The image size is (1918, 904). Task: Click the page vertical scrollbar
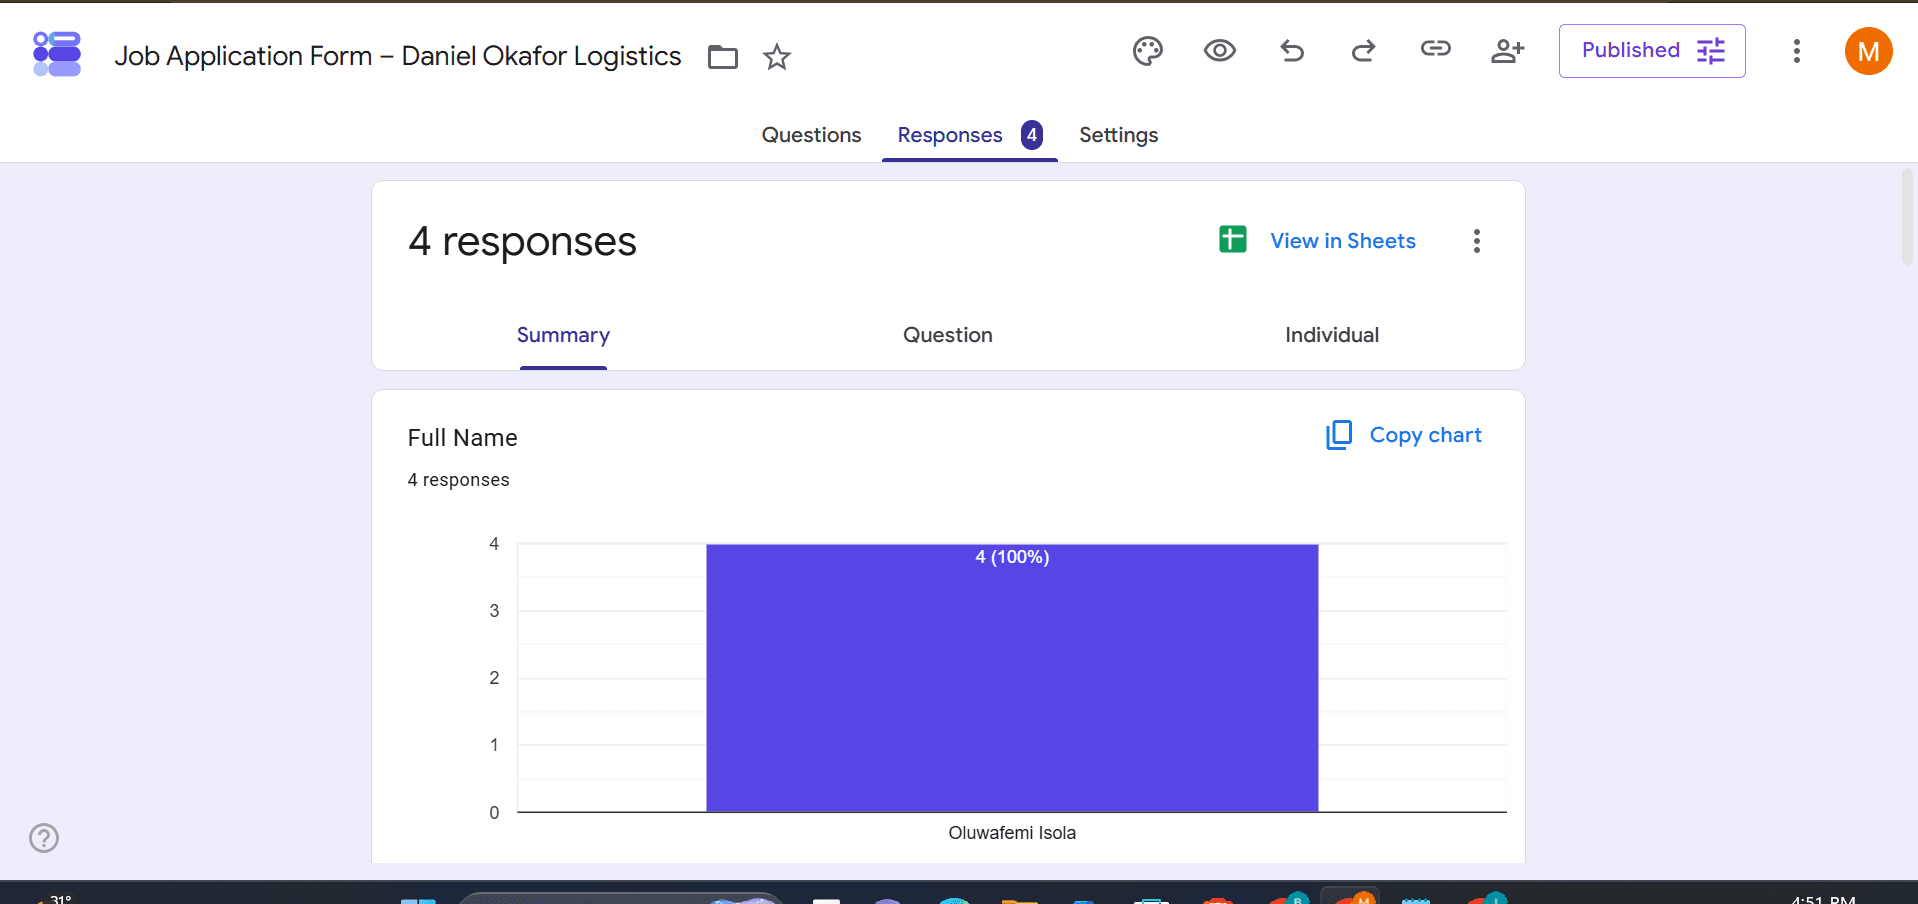(1907, 217)
